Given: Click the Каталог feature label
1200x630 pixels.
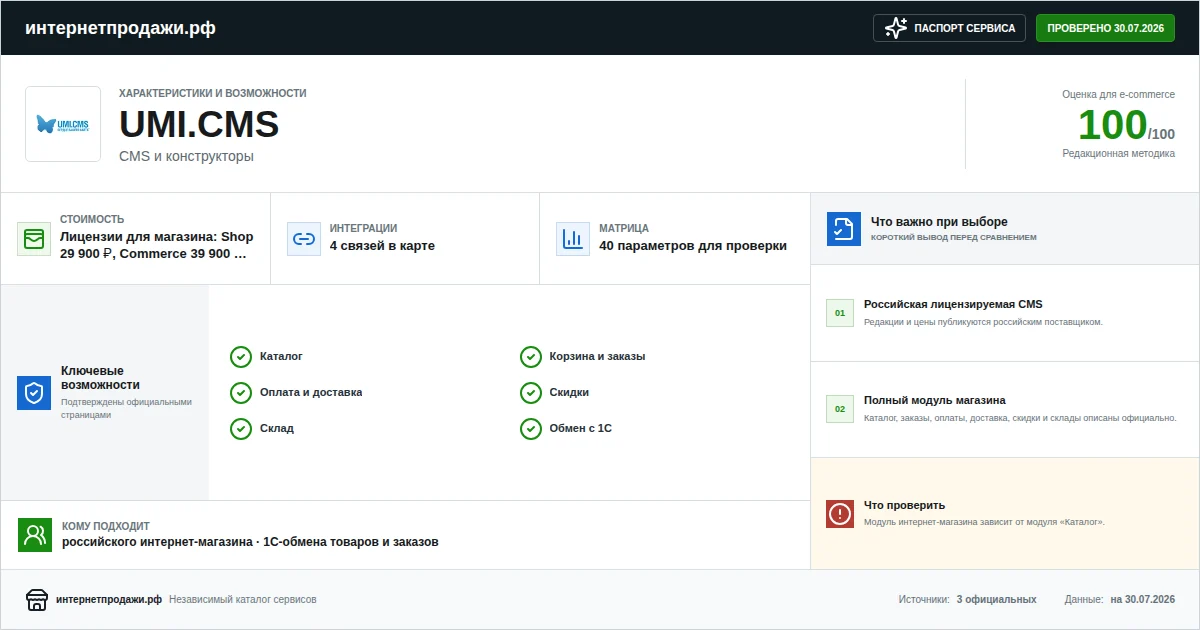Looking at the screenshot, I should pos(281,357).
